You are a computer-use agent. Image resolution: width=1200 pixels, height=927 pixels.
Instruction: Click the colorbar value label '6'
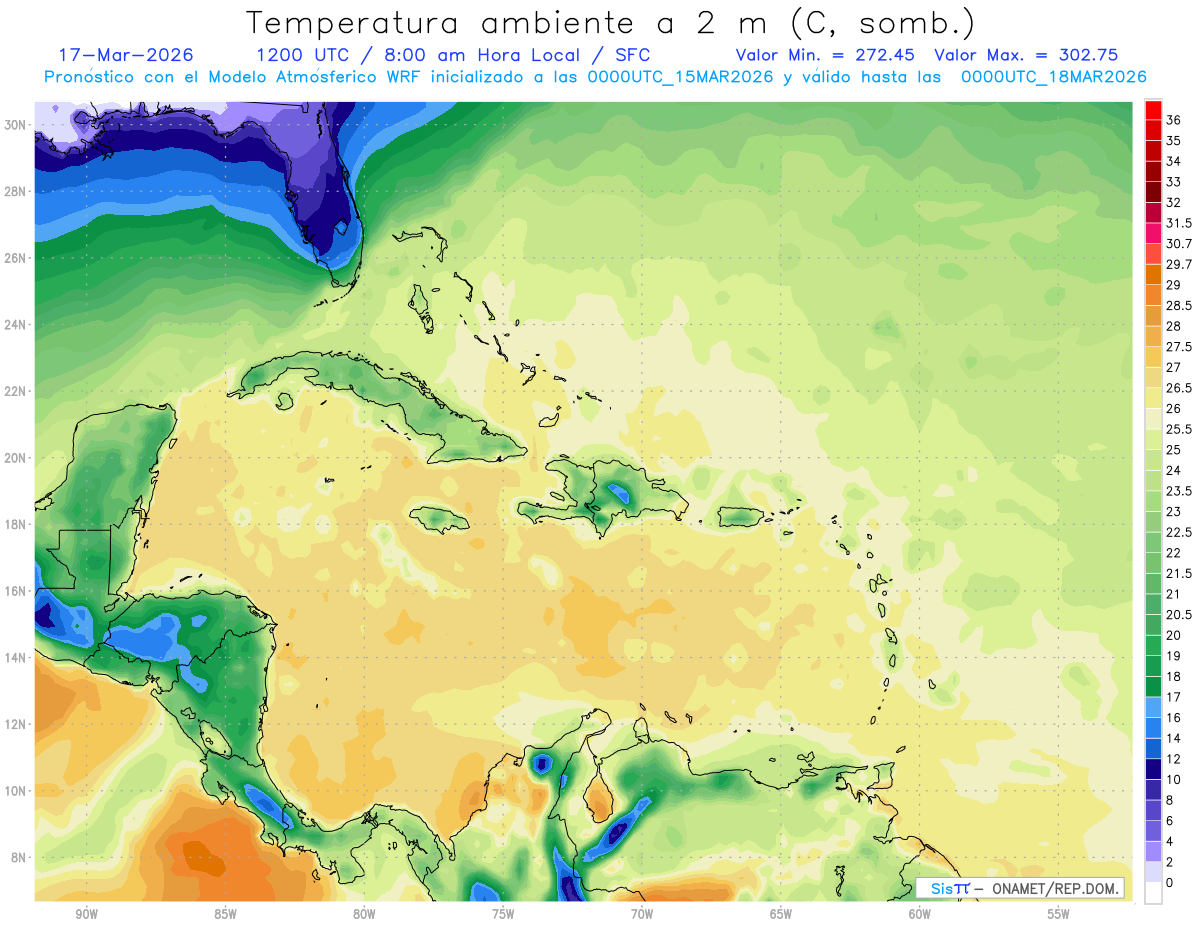tap(1170, 821)
